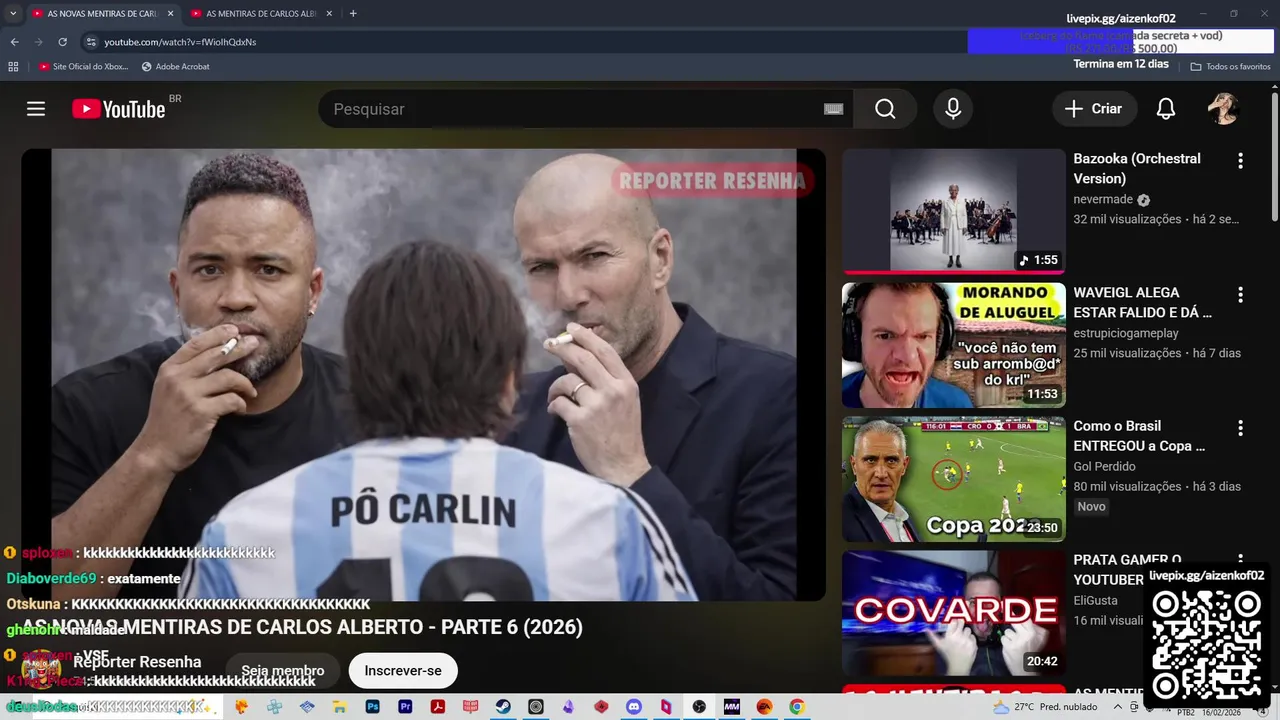
Task: Open Premiere Pro from the taskbar
Action: coord(405,707)
